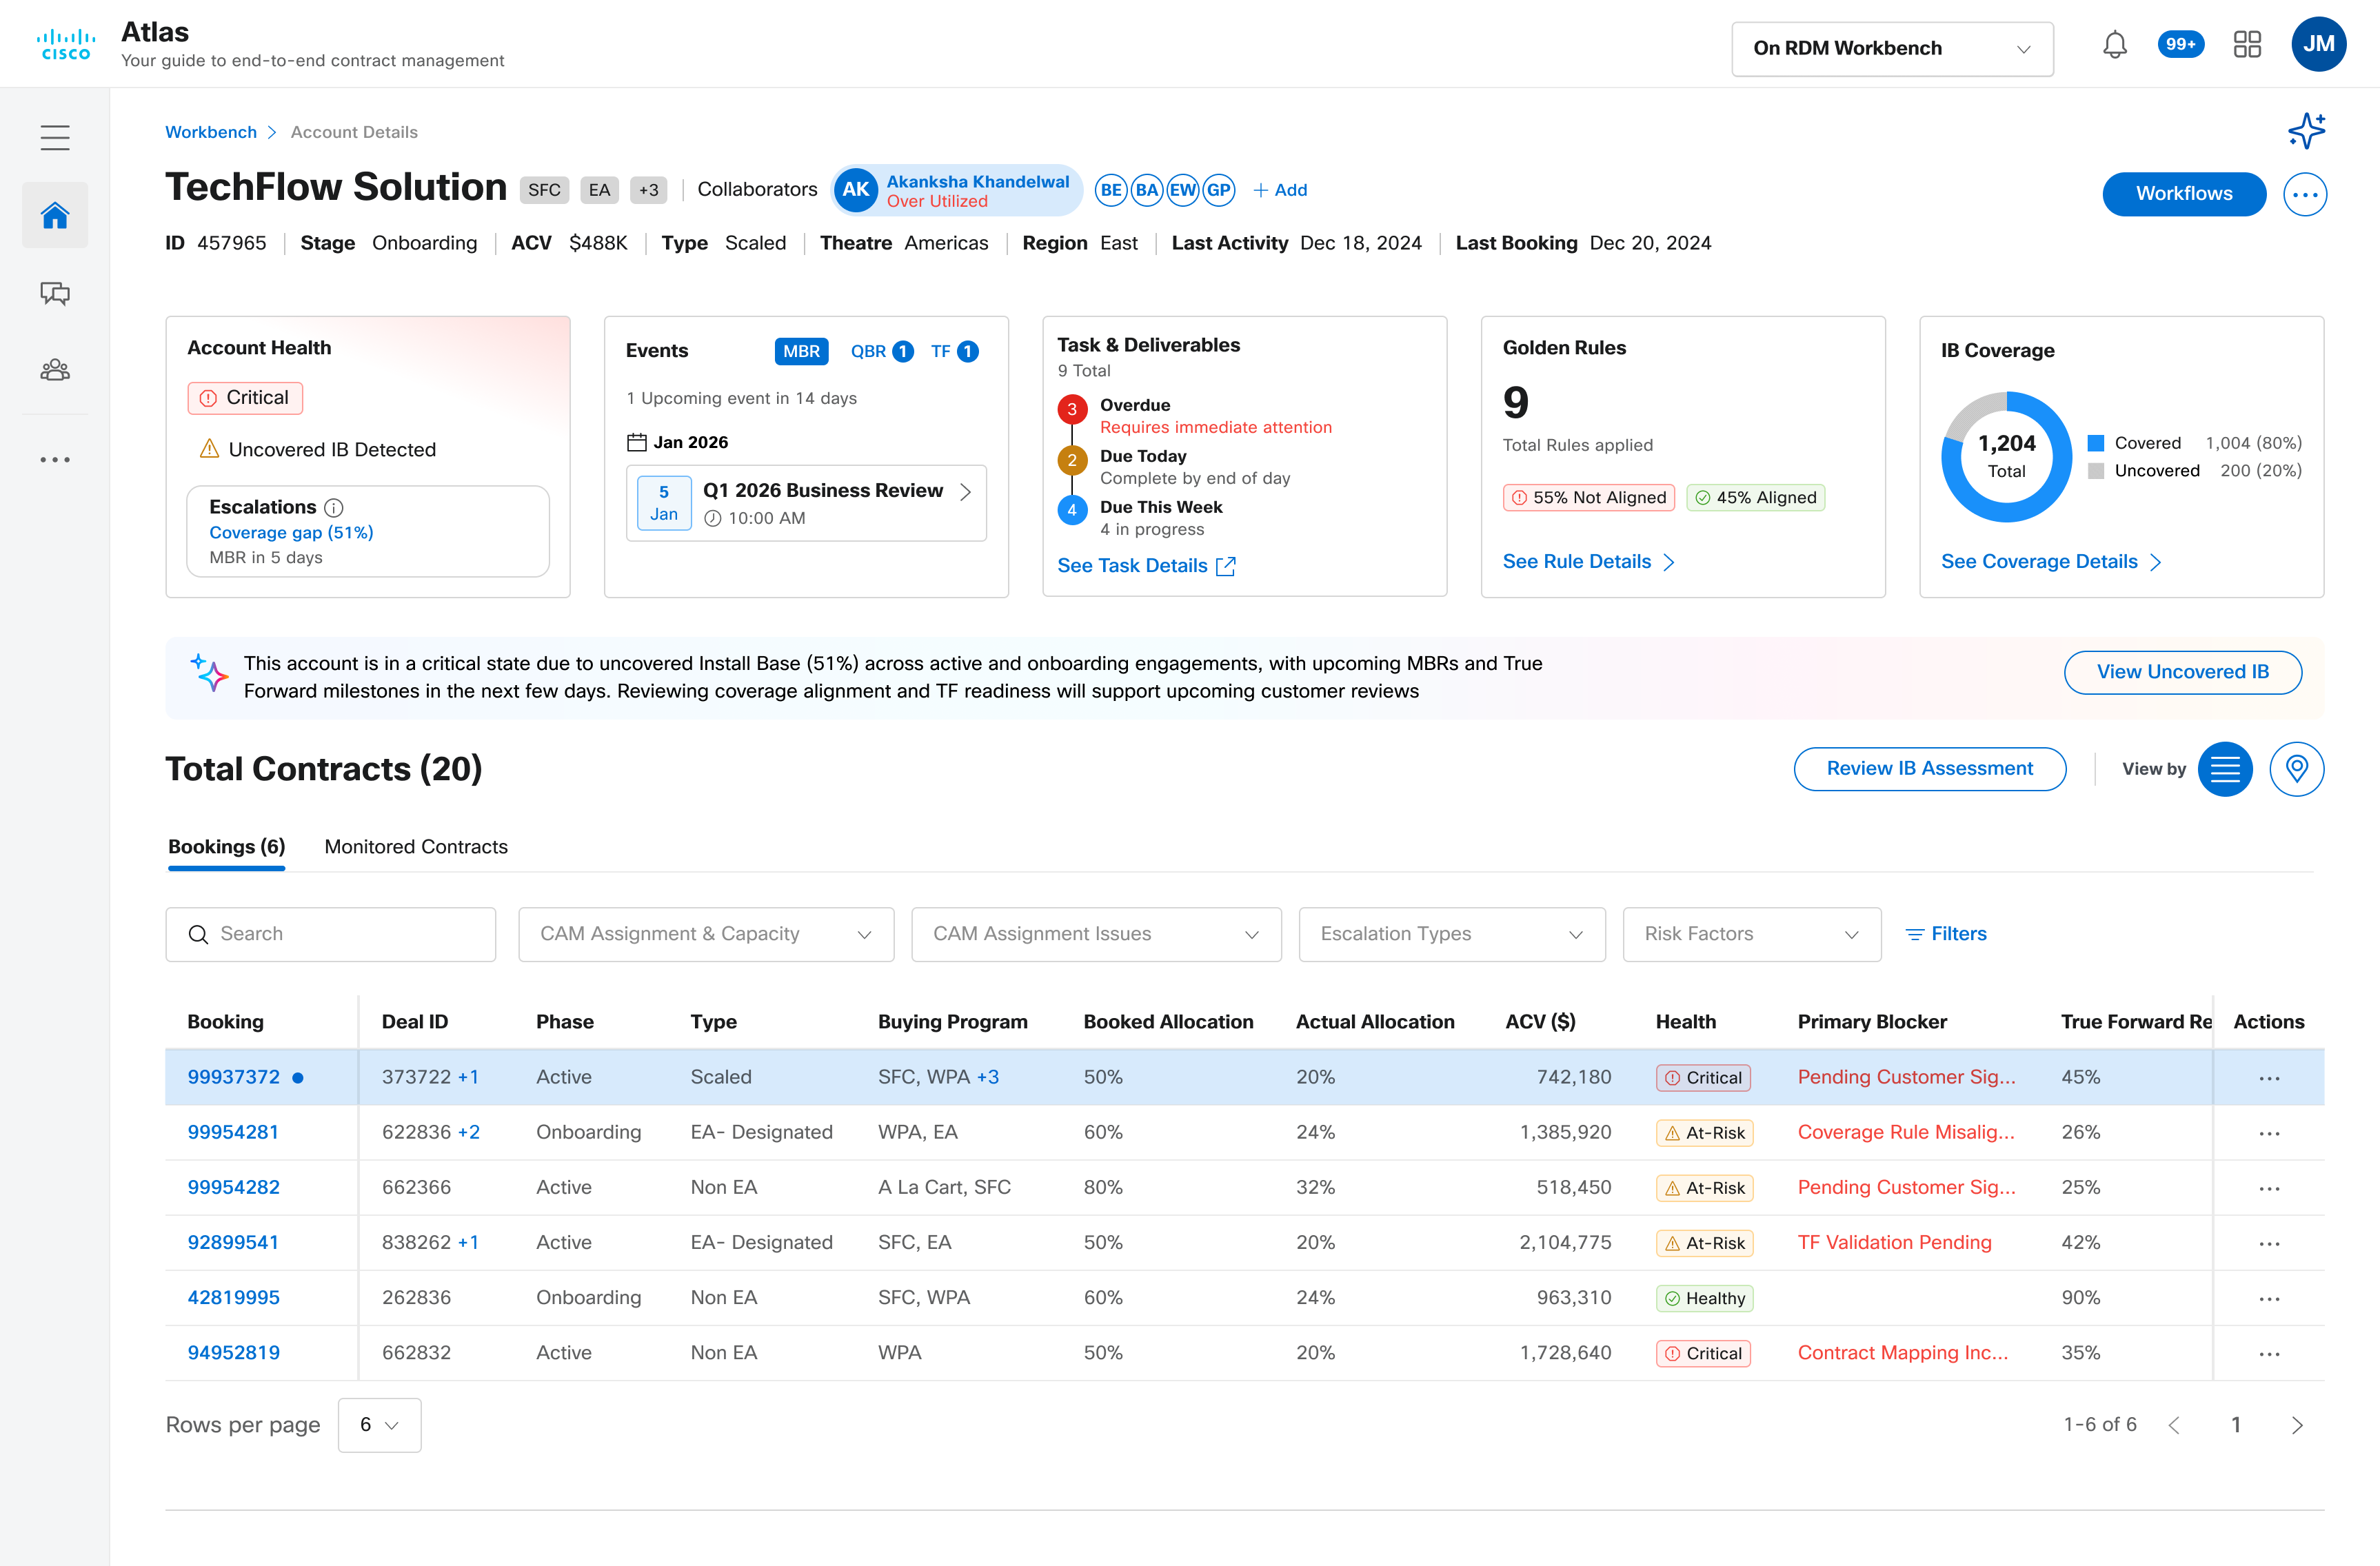Open Coverage gap (51%) escalation link

pos(291,533)
